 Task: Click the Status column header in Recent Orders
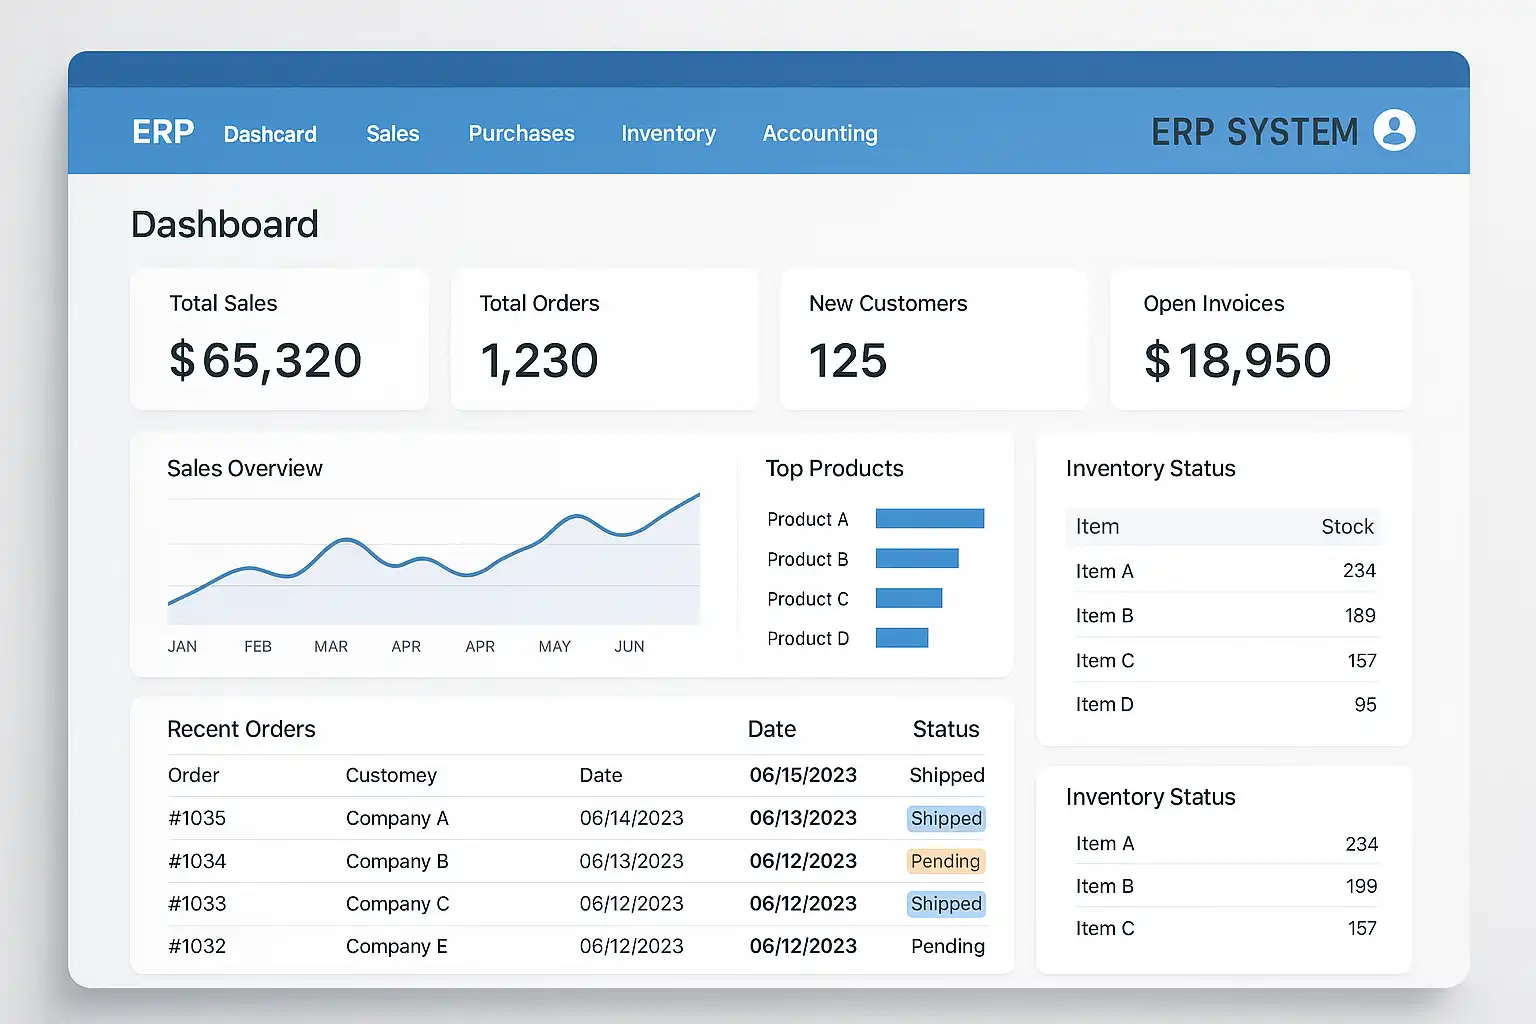[x=945, y=730]
